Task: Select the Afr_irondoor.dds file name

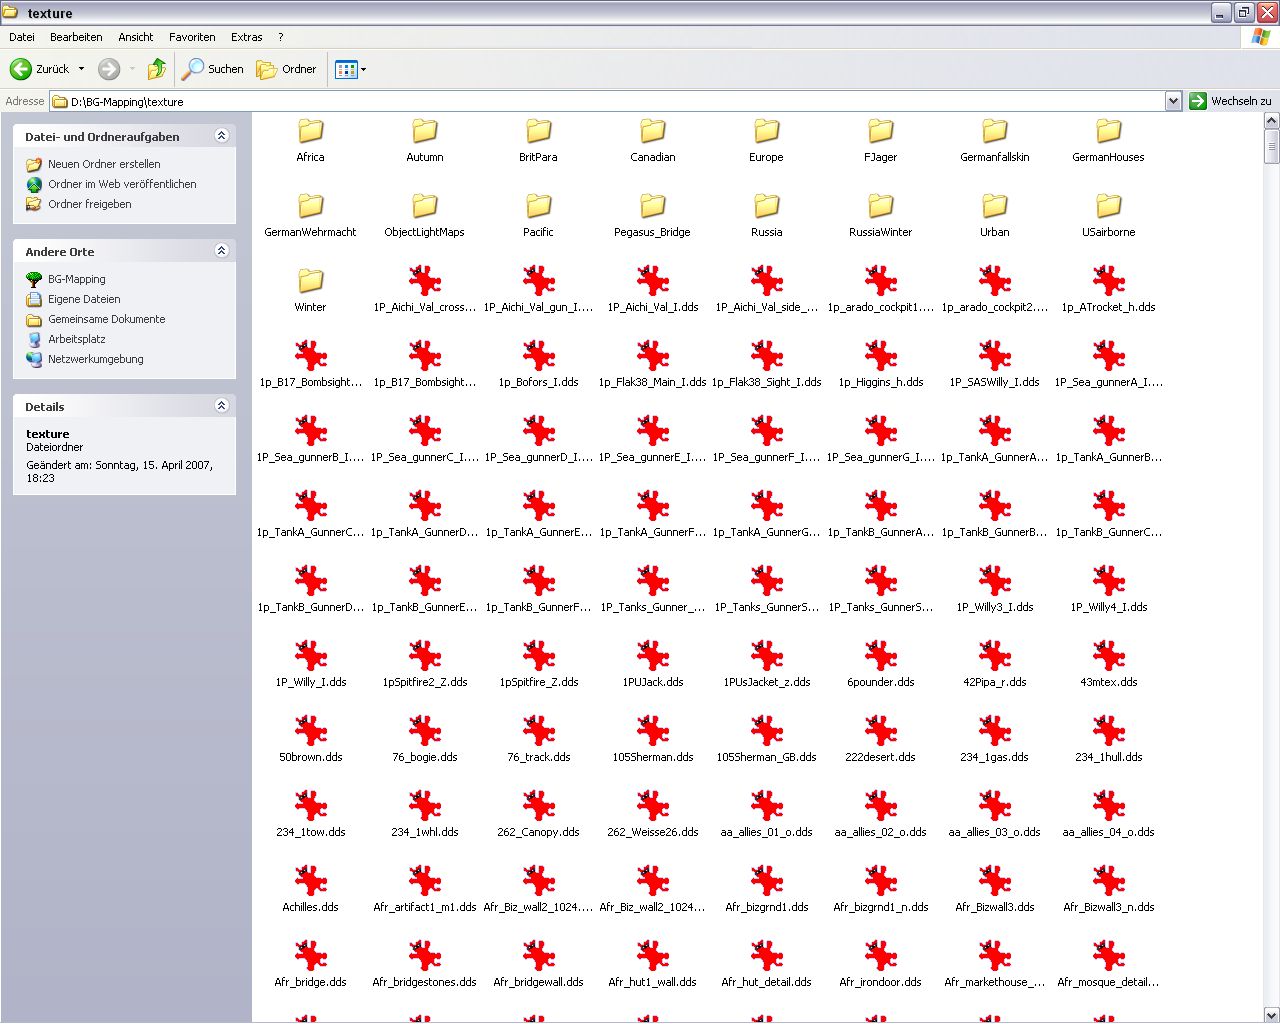Action: coord(880,982)
